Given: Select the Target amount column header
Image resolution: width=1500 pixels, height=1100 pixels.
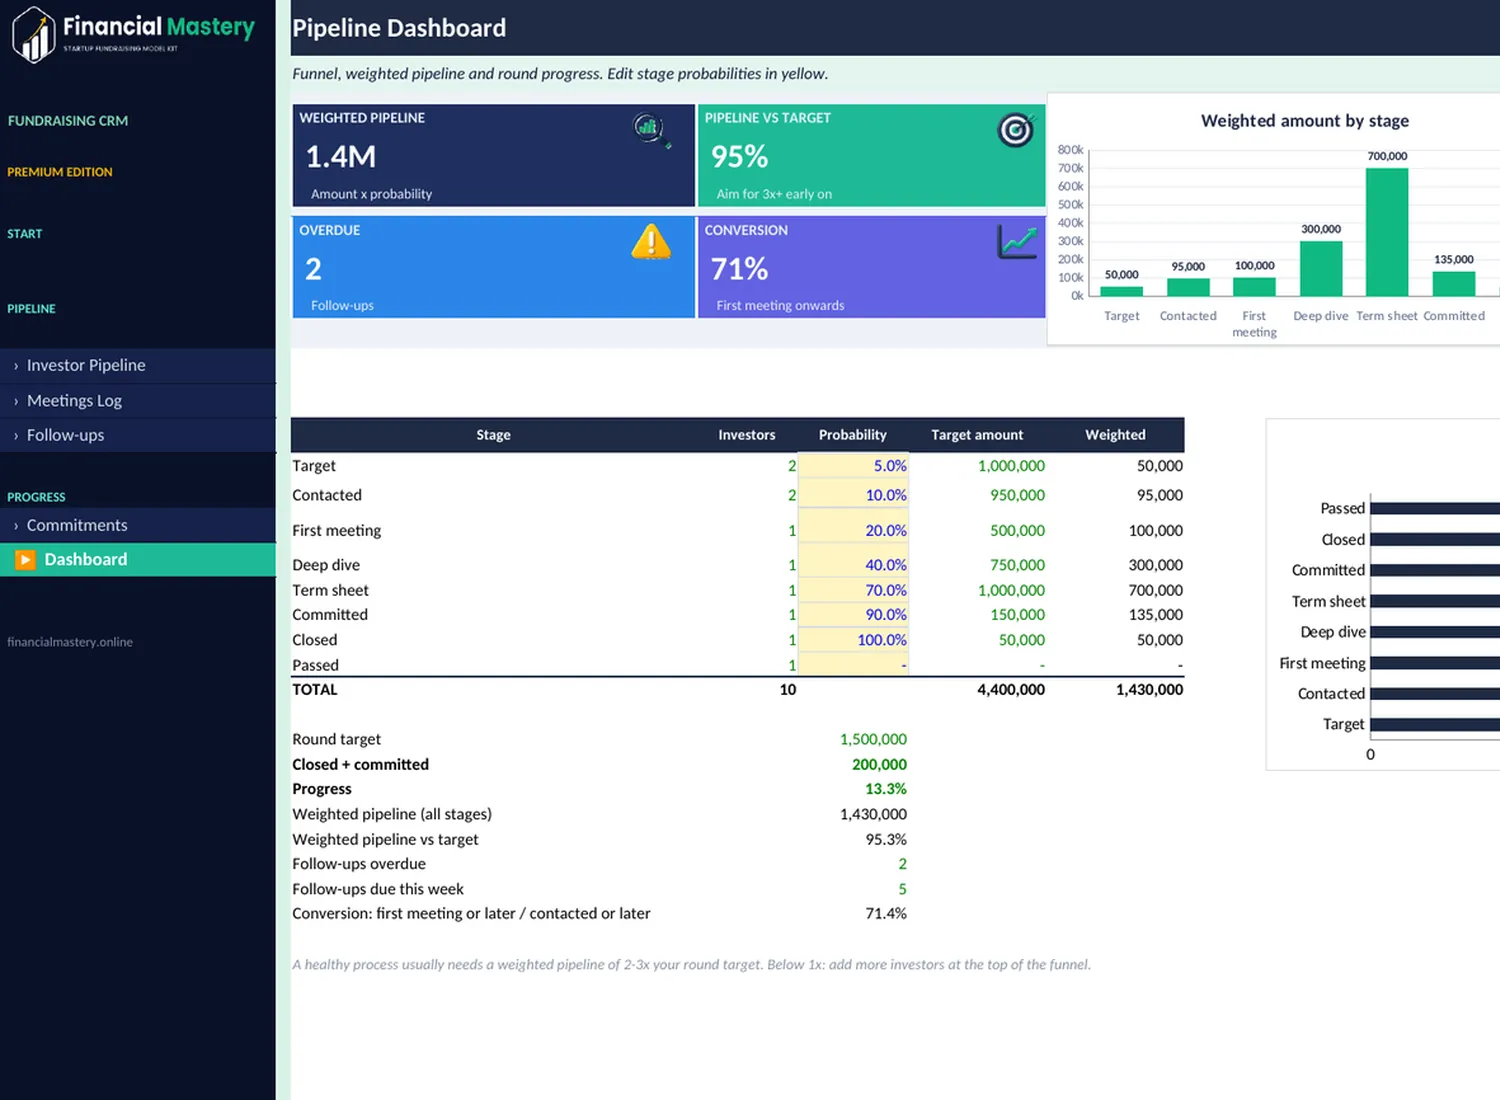Looking at the screenshot, I should tap(977, 435).
